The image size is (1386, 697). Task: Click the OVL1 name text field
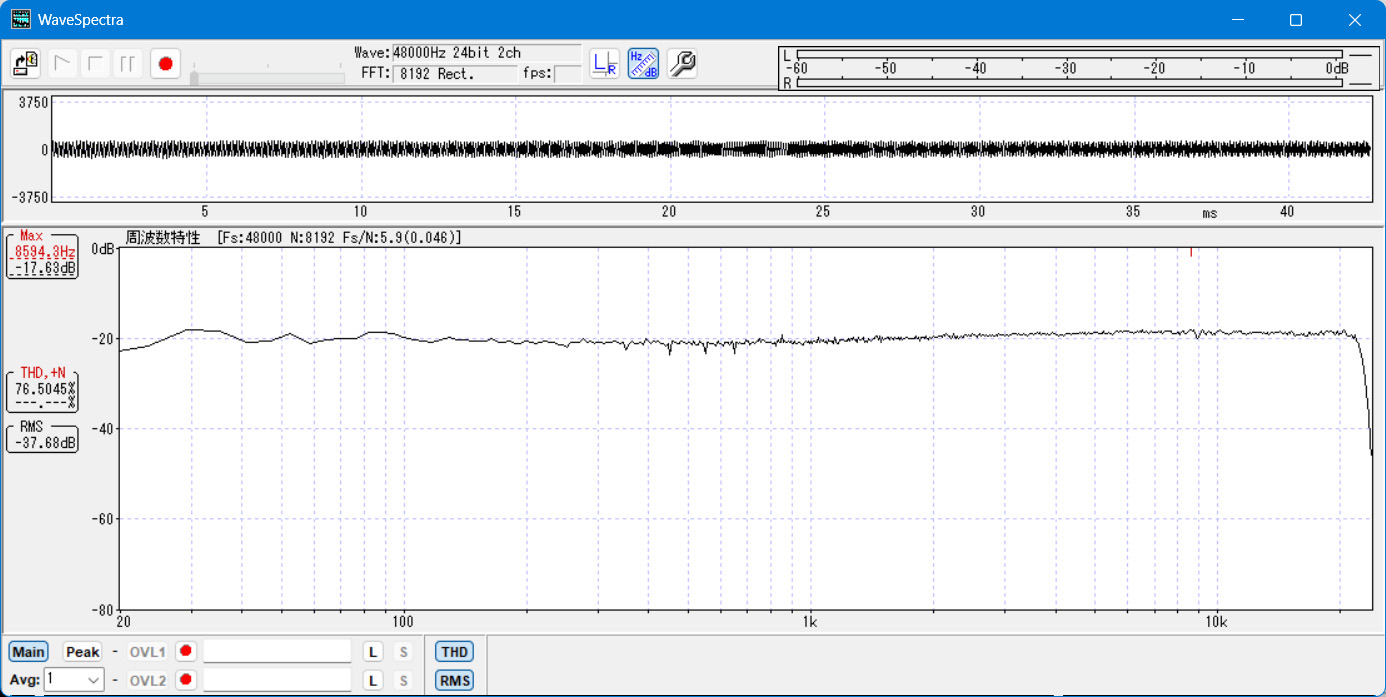(277, 652)
